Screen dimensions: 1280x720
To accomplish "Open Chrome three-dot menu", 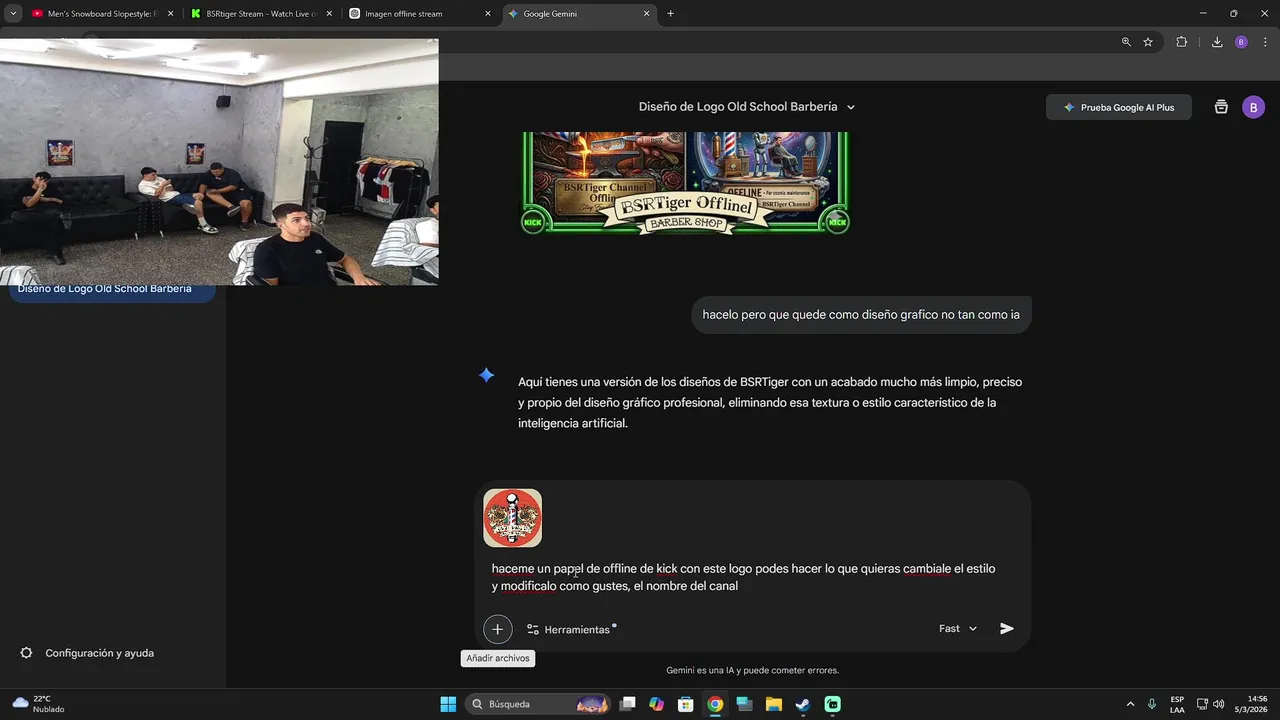I will 1264,42.
